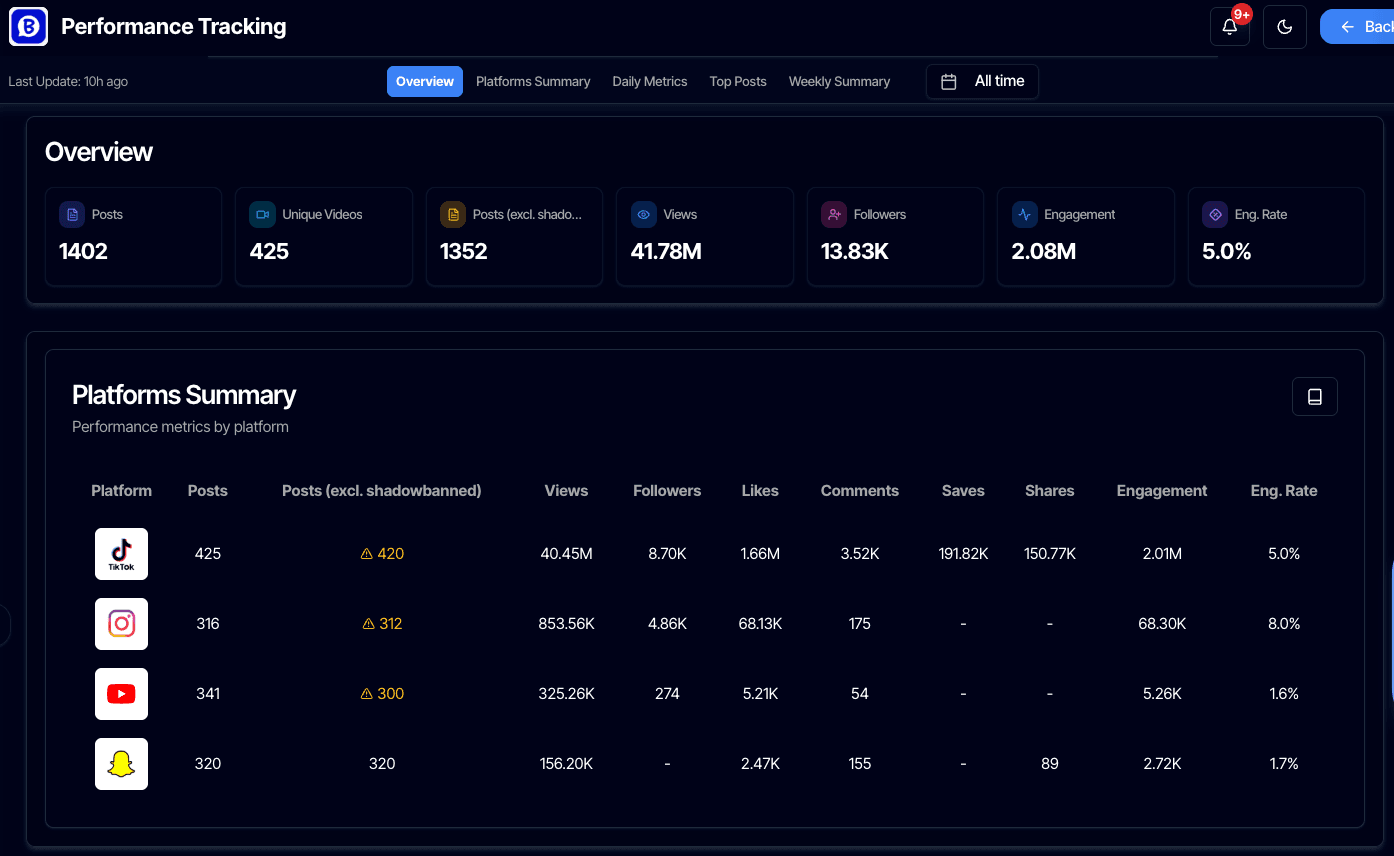Click the Posts card document icon
Image resolution: width=1394 pixels, height=856 pixels.
coord(72,214)
